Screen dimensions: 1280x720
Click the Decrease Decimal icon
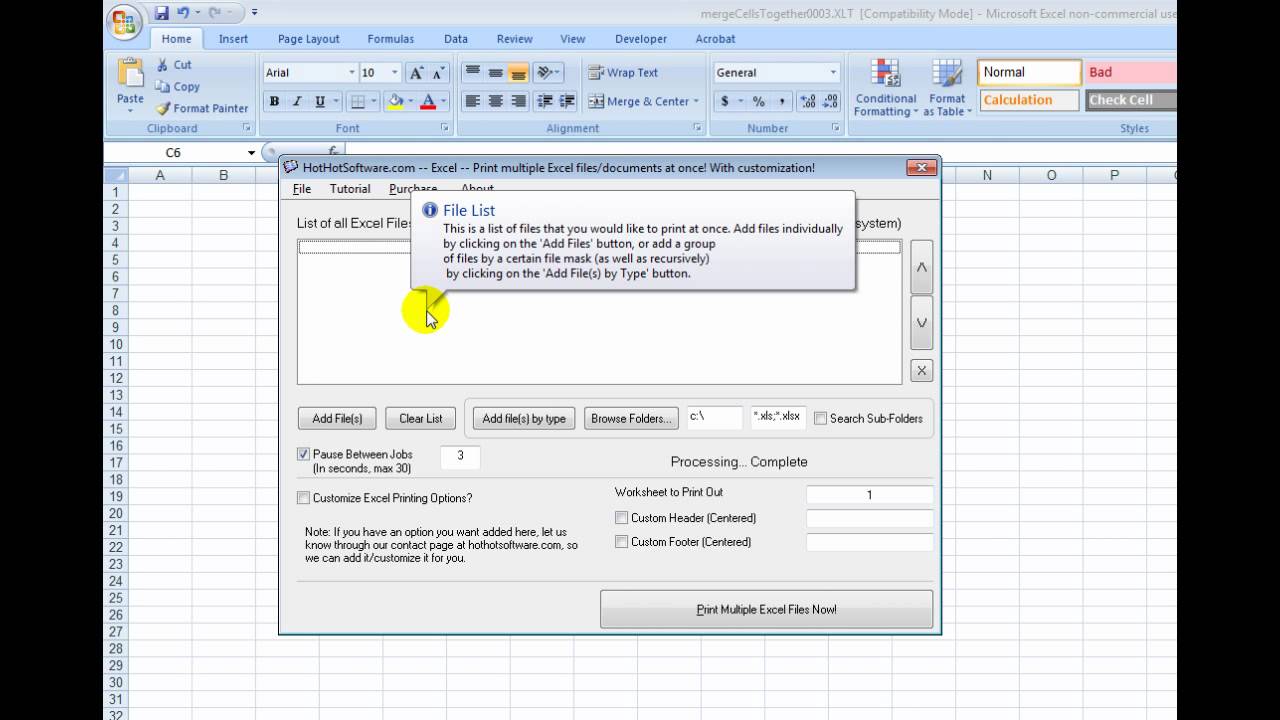coord(831,101)
